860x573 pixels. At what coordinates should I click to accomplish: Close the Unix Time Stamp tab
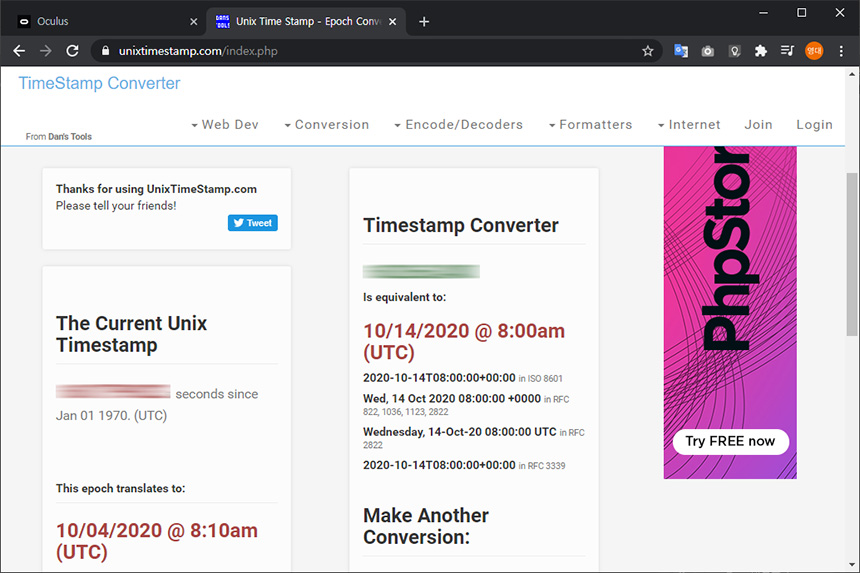click(393, 21)
